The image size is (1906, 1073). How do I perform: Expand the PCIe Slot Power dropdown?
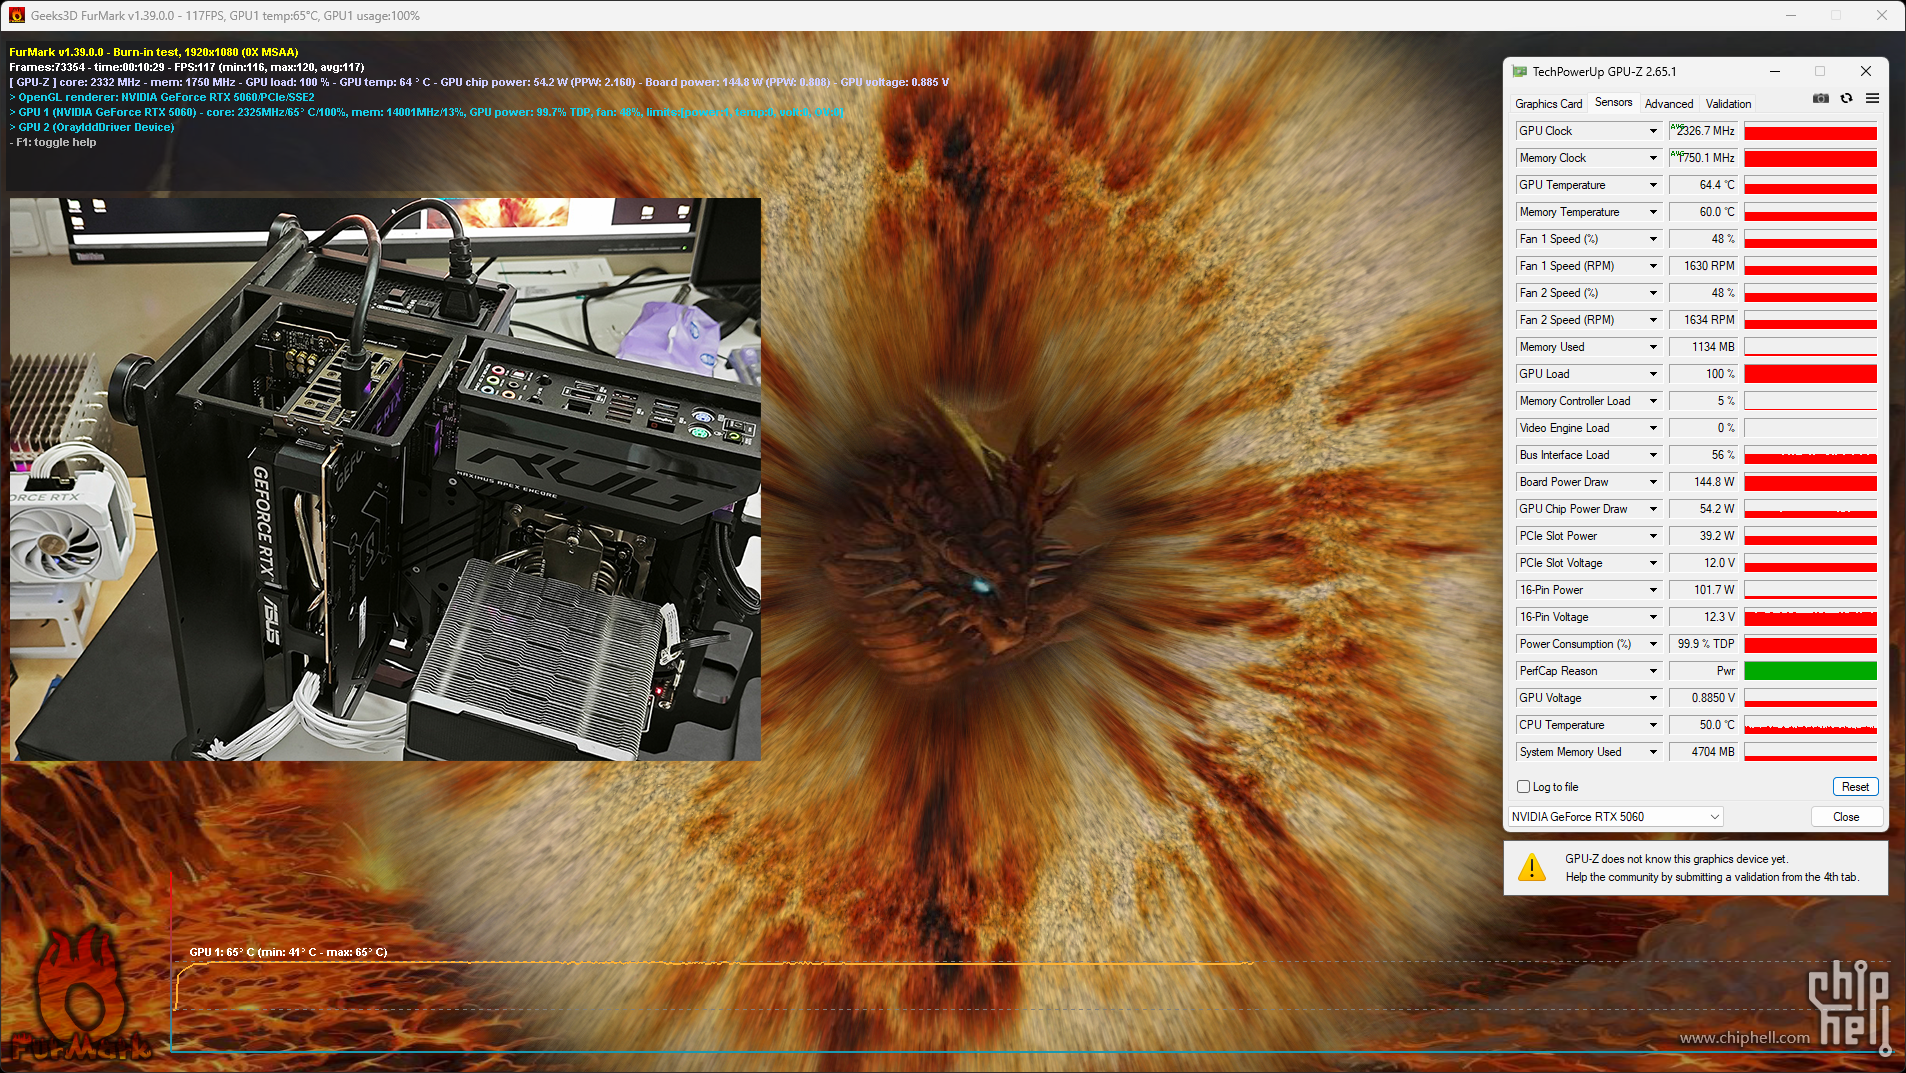(1653, 536)
